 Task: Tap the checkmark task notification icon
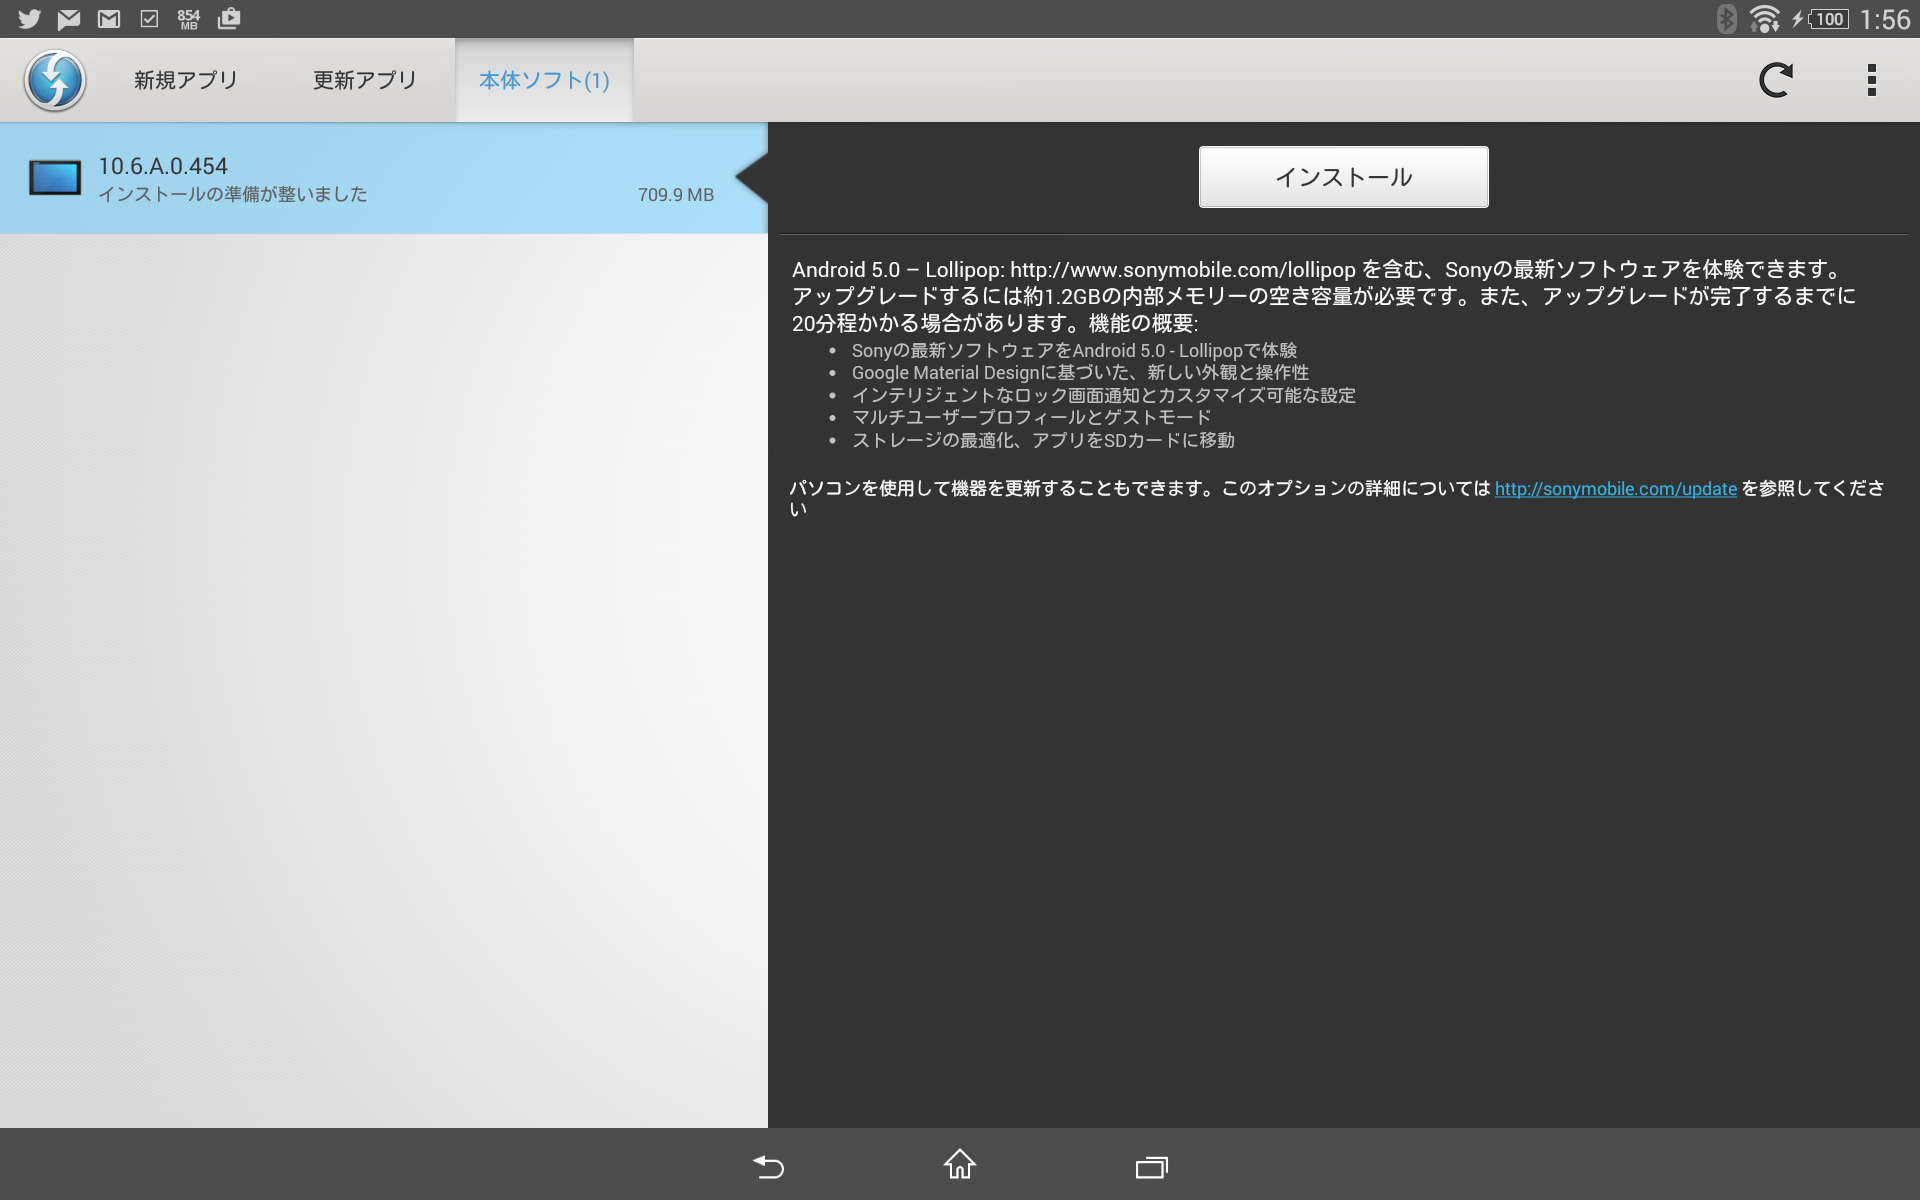(149, 19)
